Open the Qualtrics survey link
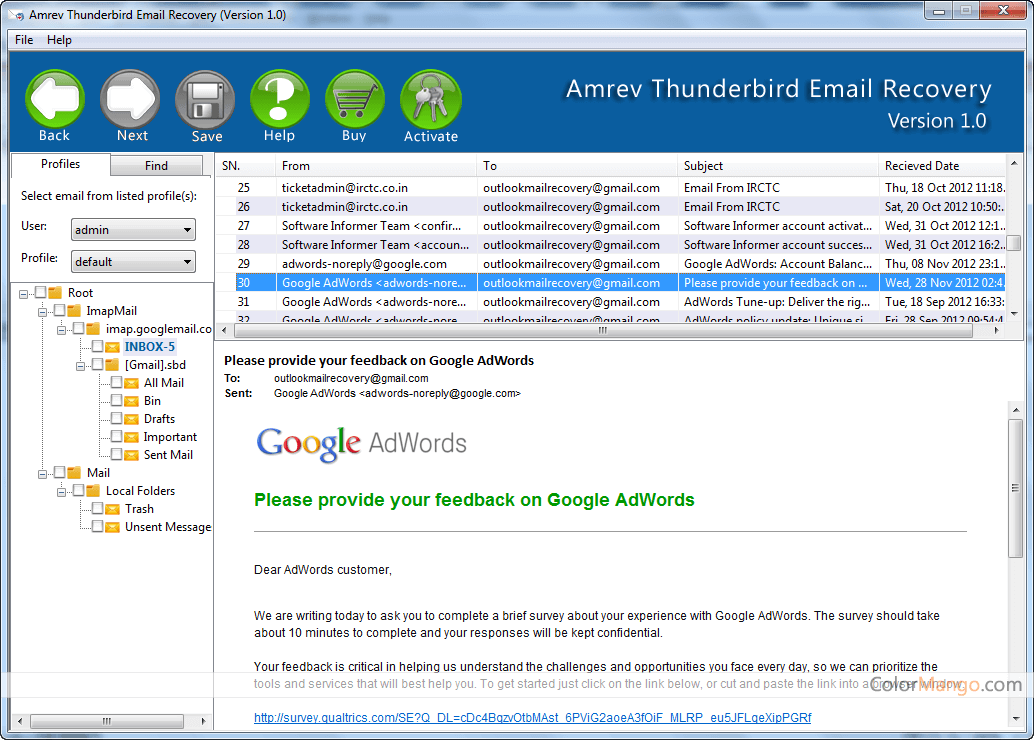 532,718
